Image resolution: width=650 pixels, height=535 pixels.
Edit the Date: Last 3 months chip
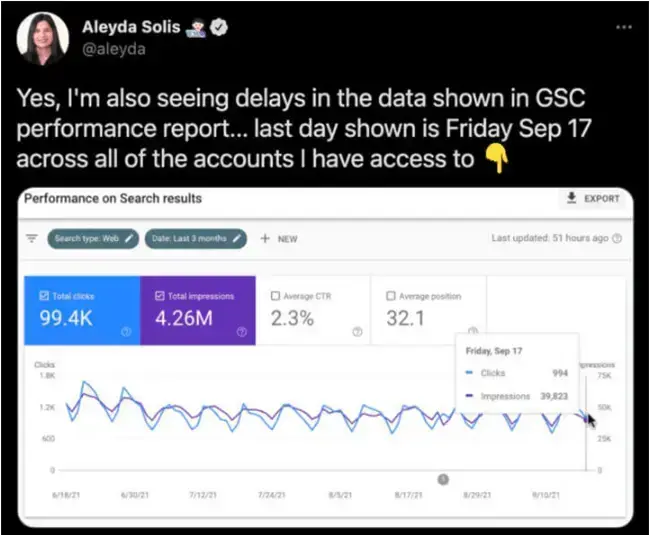click(x=196, y=239)
